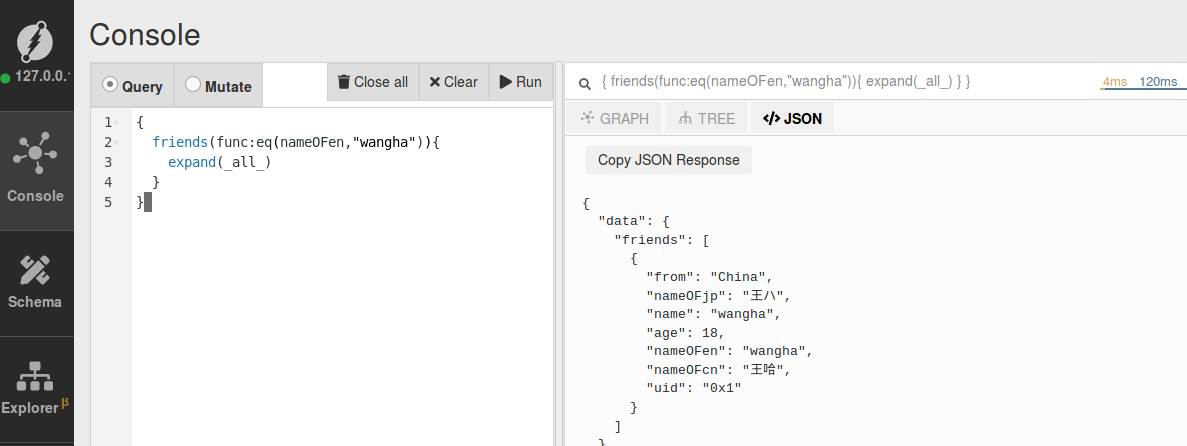This screenshot has height=446, width=1187.
Task: Click the trash icon on Close all
Action: pos(344,82)
